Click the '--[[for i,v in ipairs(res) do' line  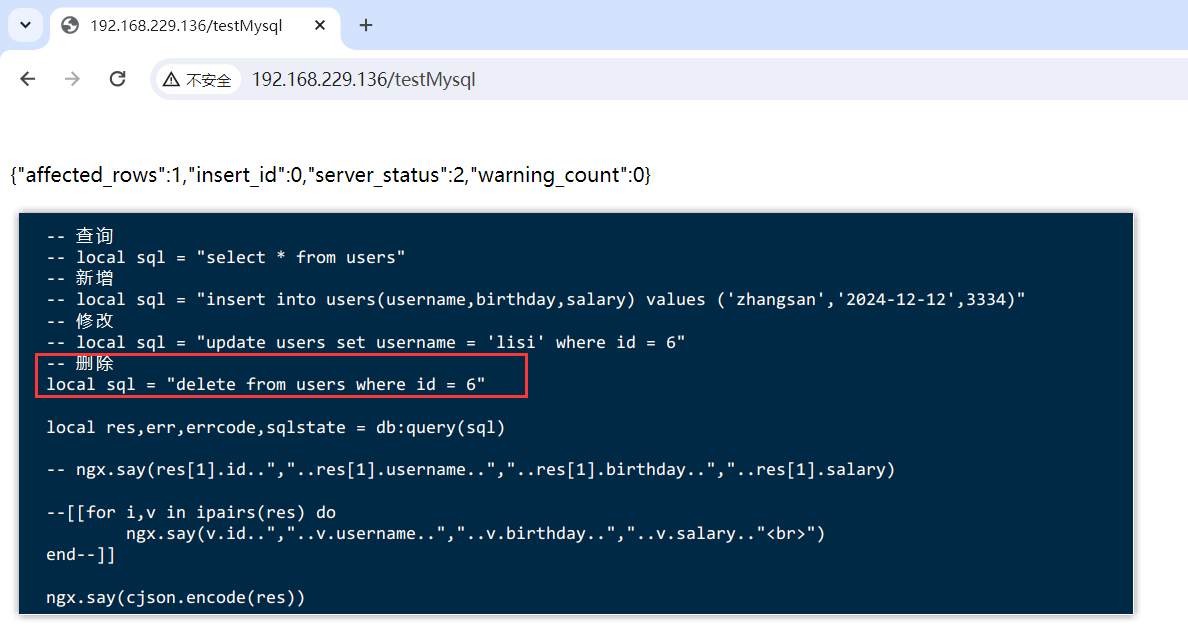tap(191, 513)
